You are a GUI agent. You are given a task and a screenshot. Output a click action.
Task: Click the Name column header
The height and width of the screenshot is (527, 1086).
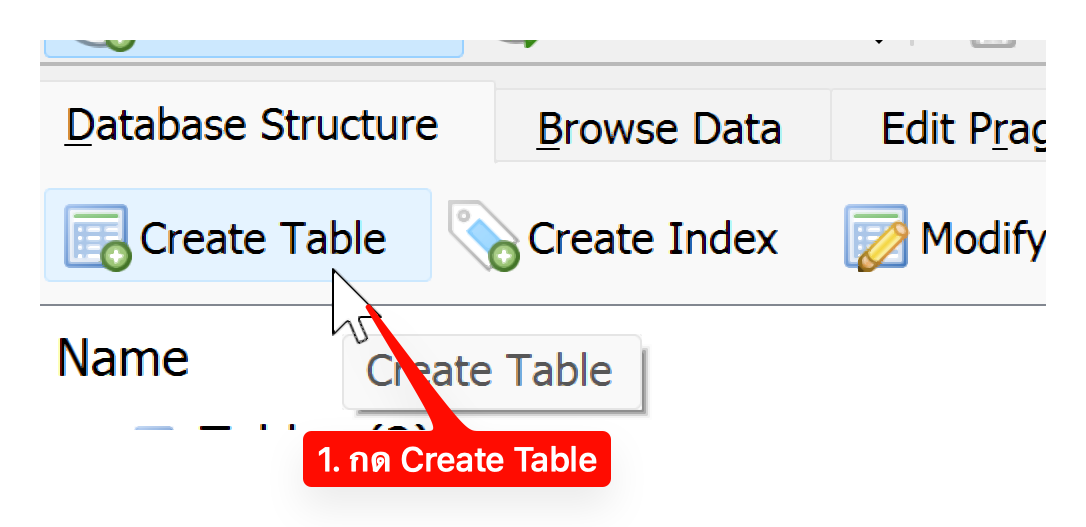click(123, 357)
